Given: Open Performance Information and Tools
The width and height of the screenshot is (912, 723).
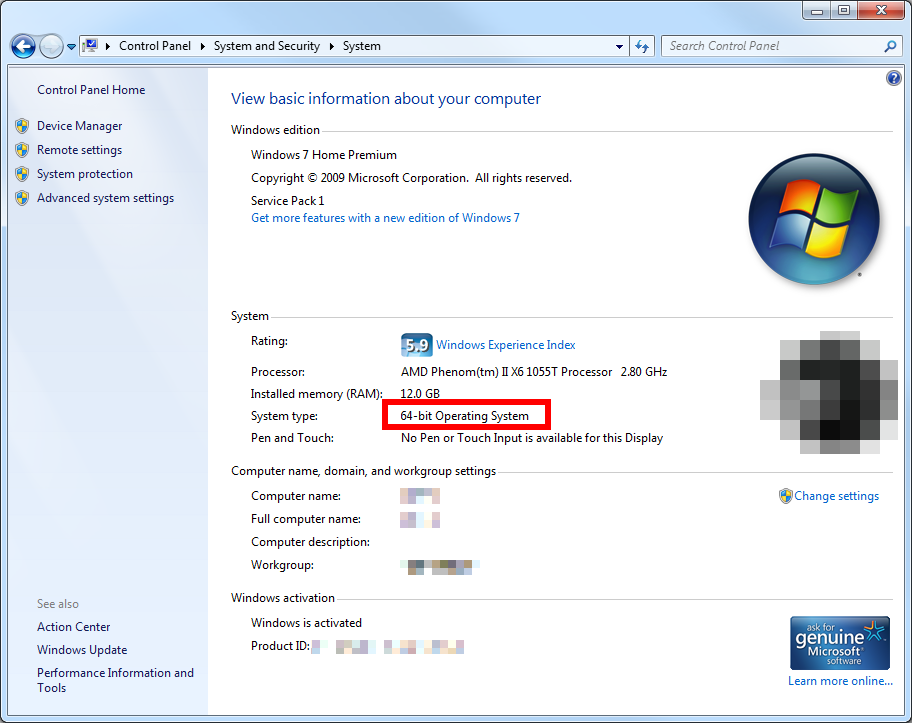Looking at the screenshot, I should pyautogui.click(x=115, y=680).
